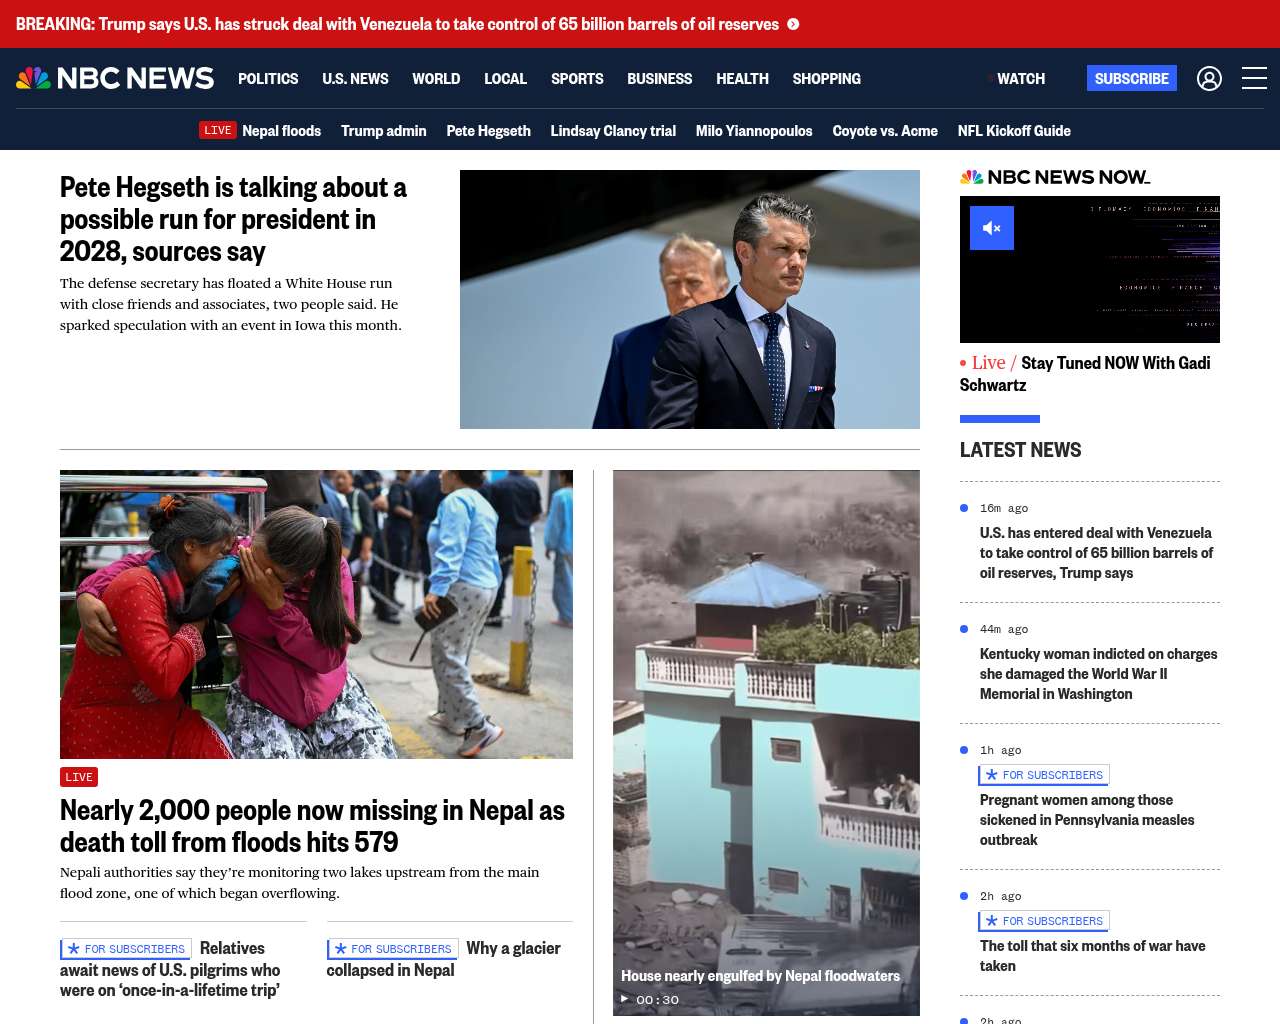This screenshot has width=1280, height=1024.
Task: Read the breaking Venezuela oil deal banner
Action: click(x=397, y=24)
